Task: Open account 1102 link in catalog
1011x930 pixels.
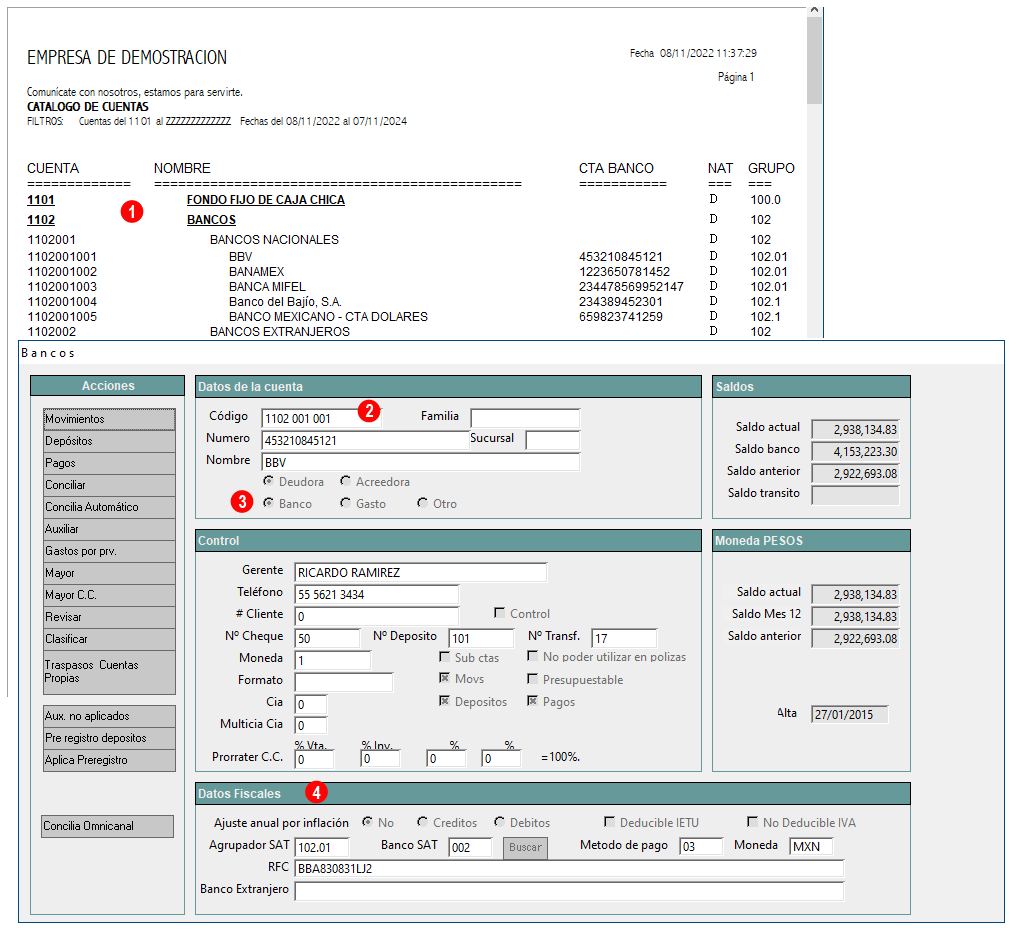Action: pyautogui.click(x=41, y=220)
